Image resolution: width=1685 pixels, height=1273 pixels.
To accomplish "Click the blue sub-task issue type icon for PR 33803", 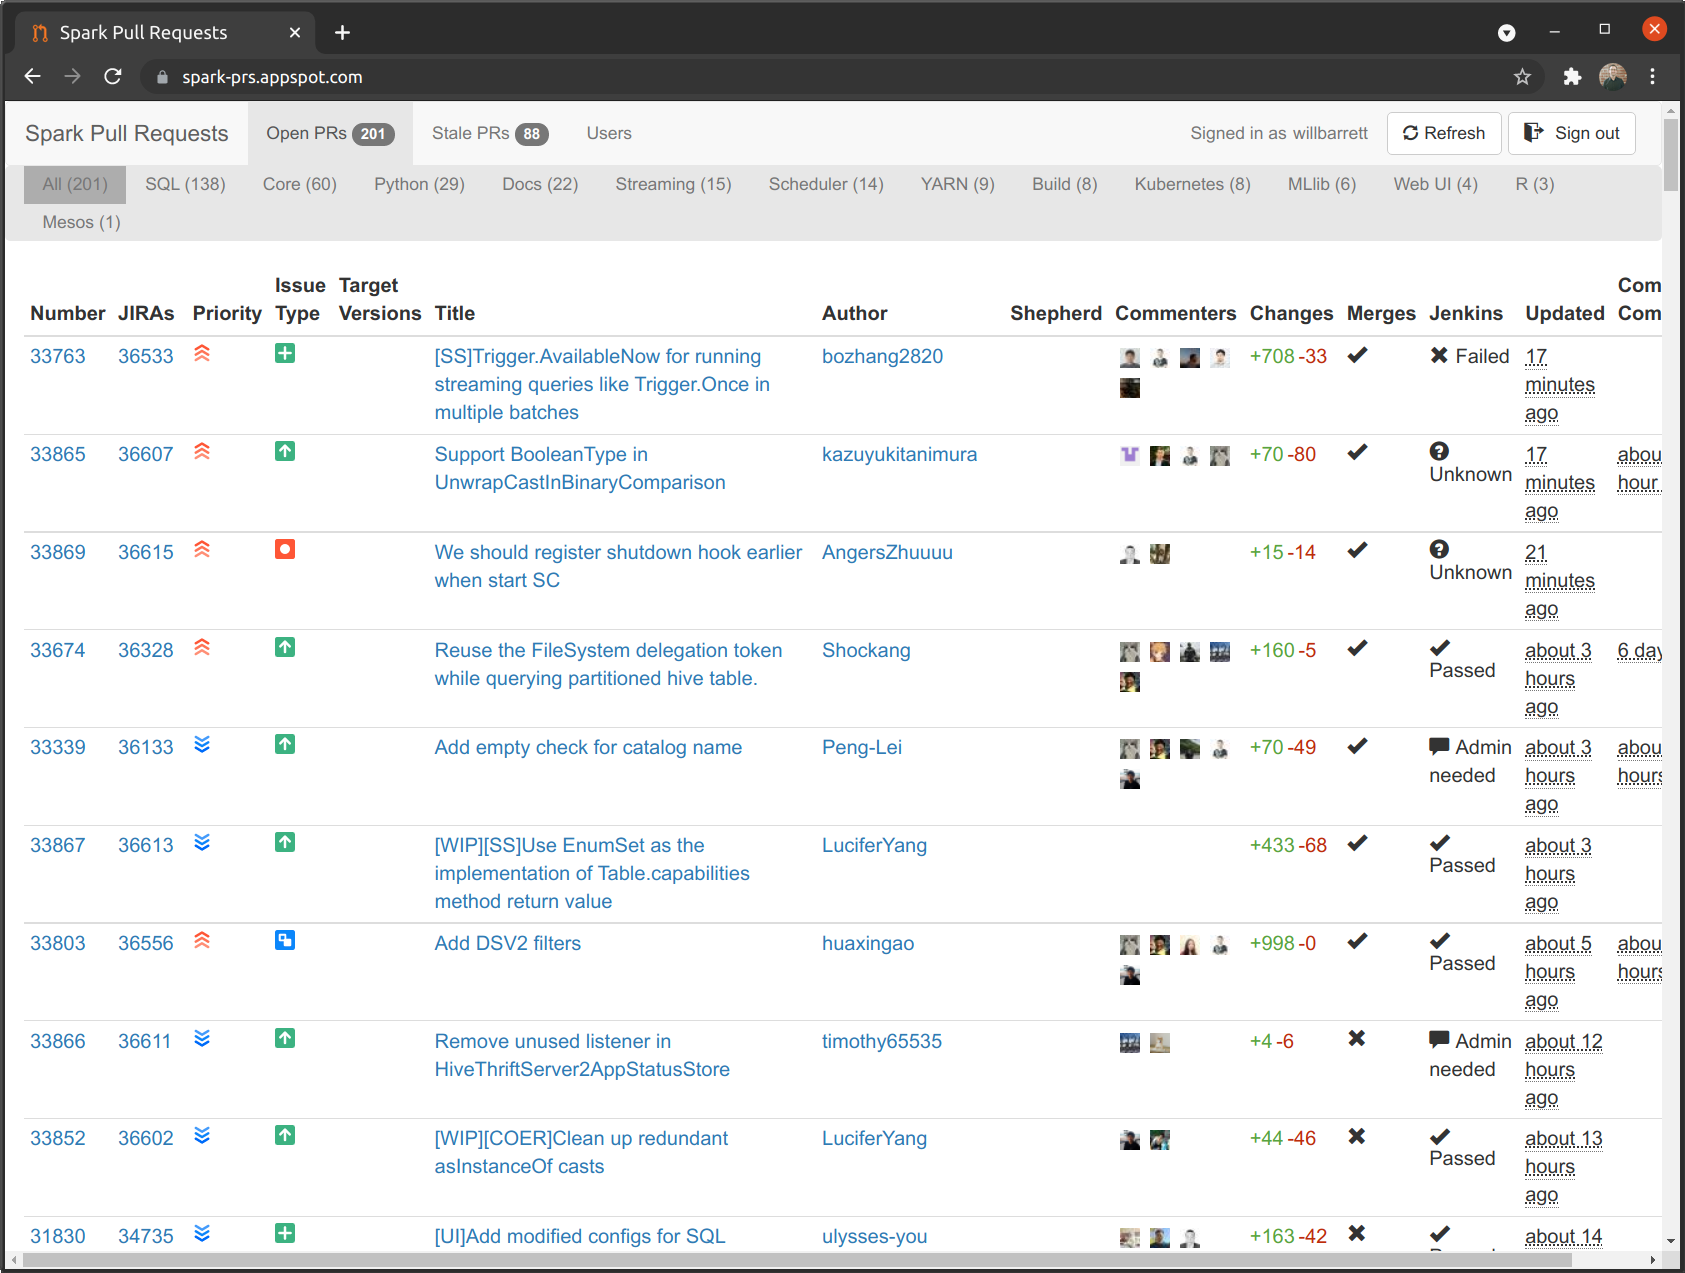I will coord(285,941).
